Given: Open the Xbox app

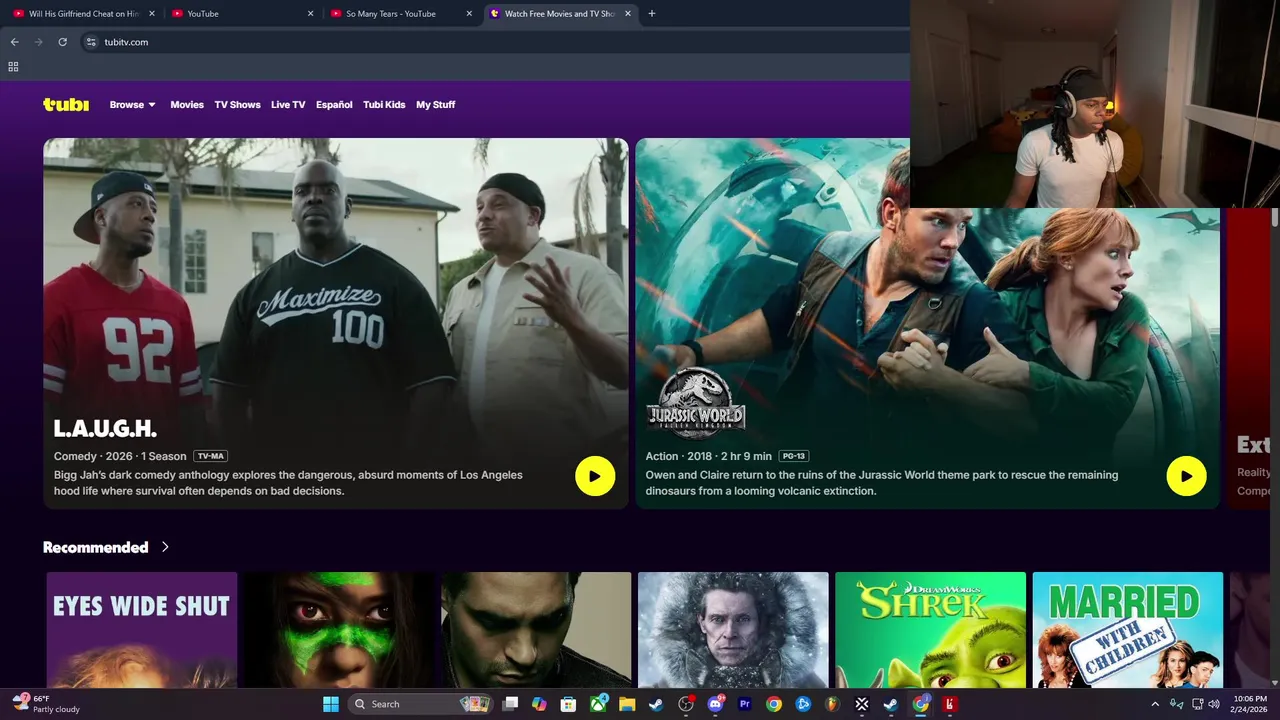Looking at the screenshot, I should click(x=598, y=704).
